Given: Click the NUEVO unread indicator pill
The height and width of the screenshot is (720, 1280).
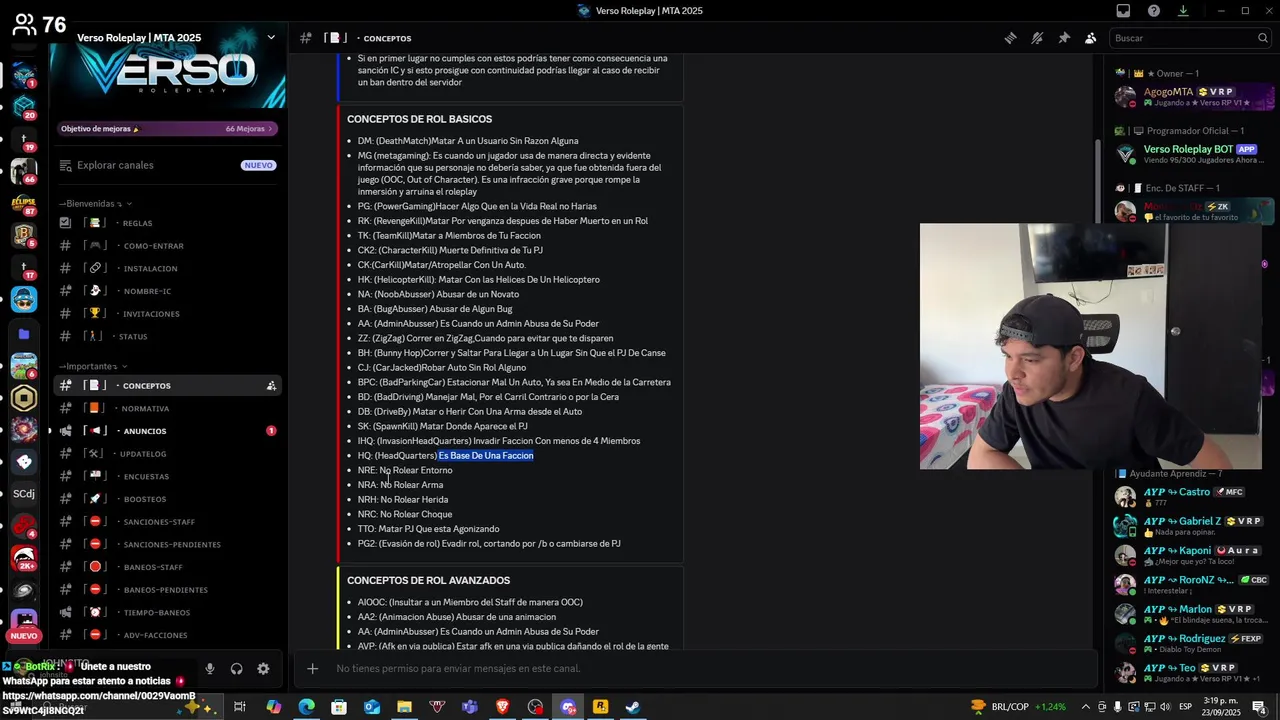Looking at the screenshot, I should (24, 636).
